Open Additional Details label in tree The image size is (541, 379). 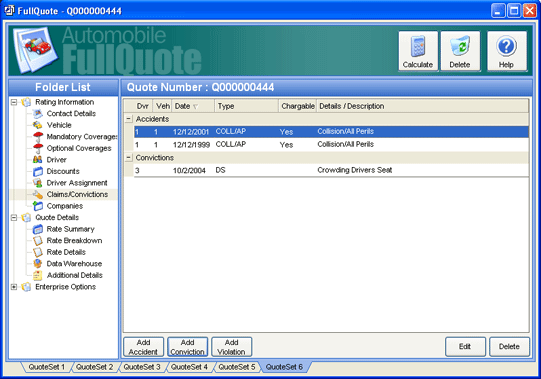[75, 275]
